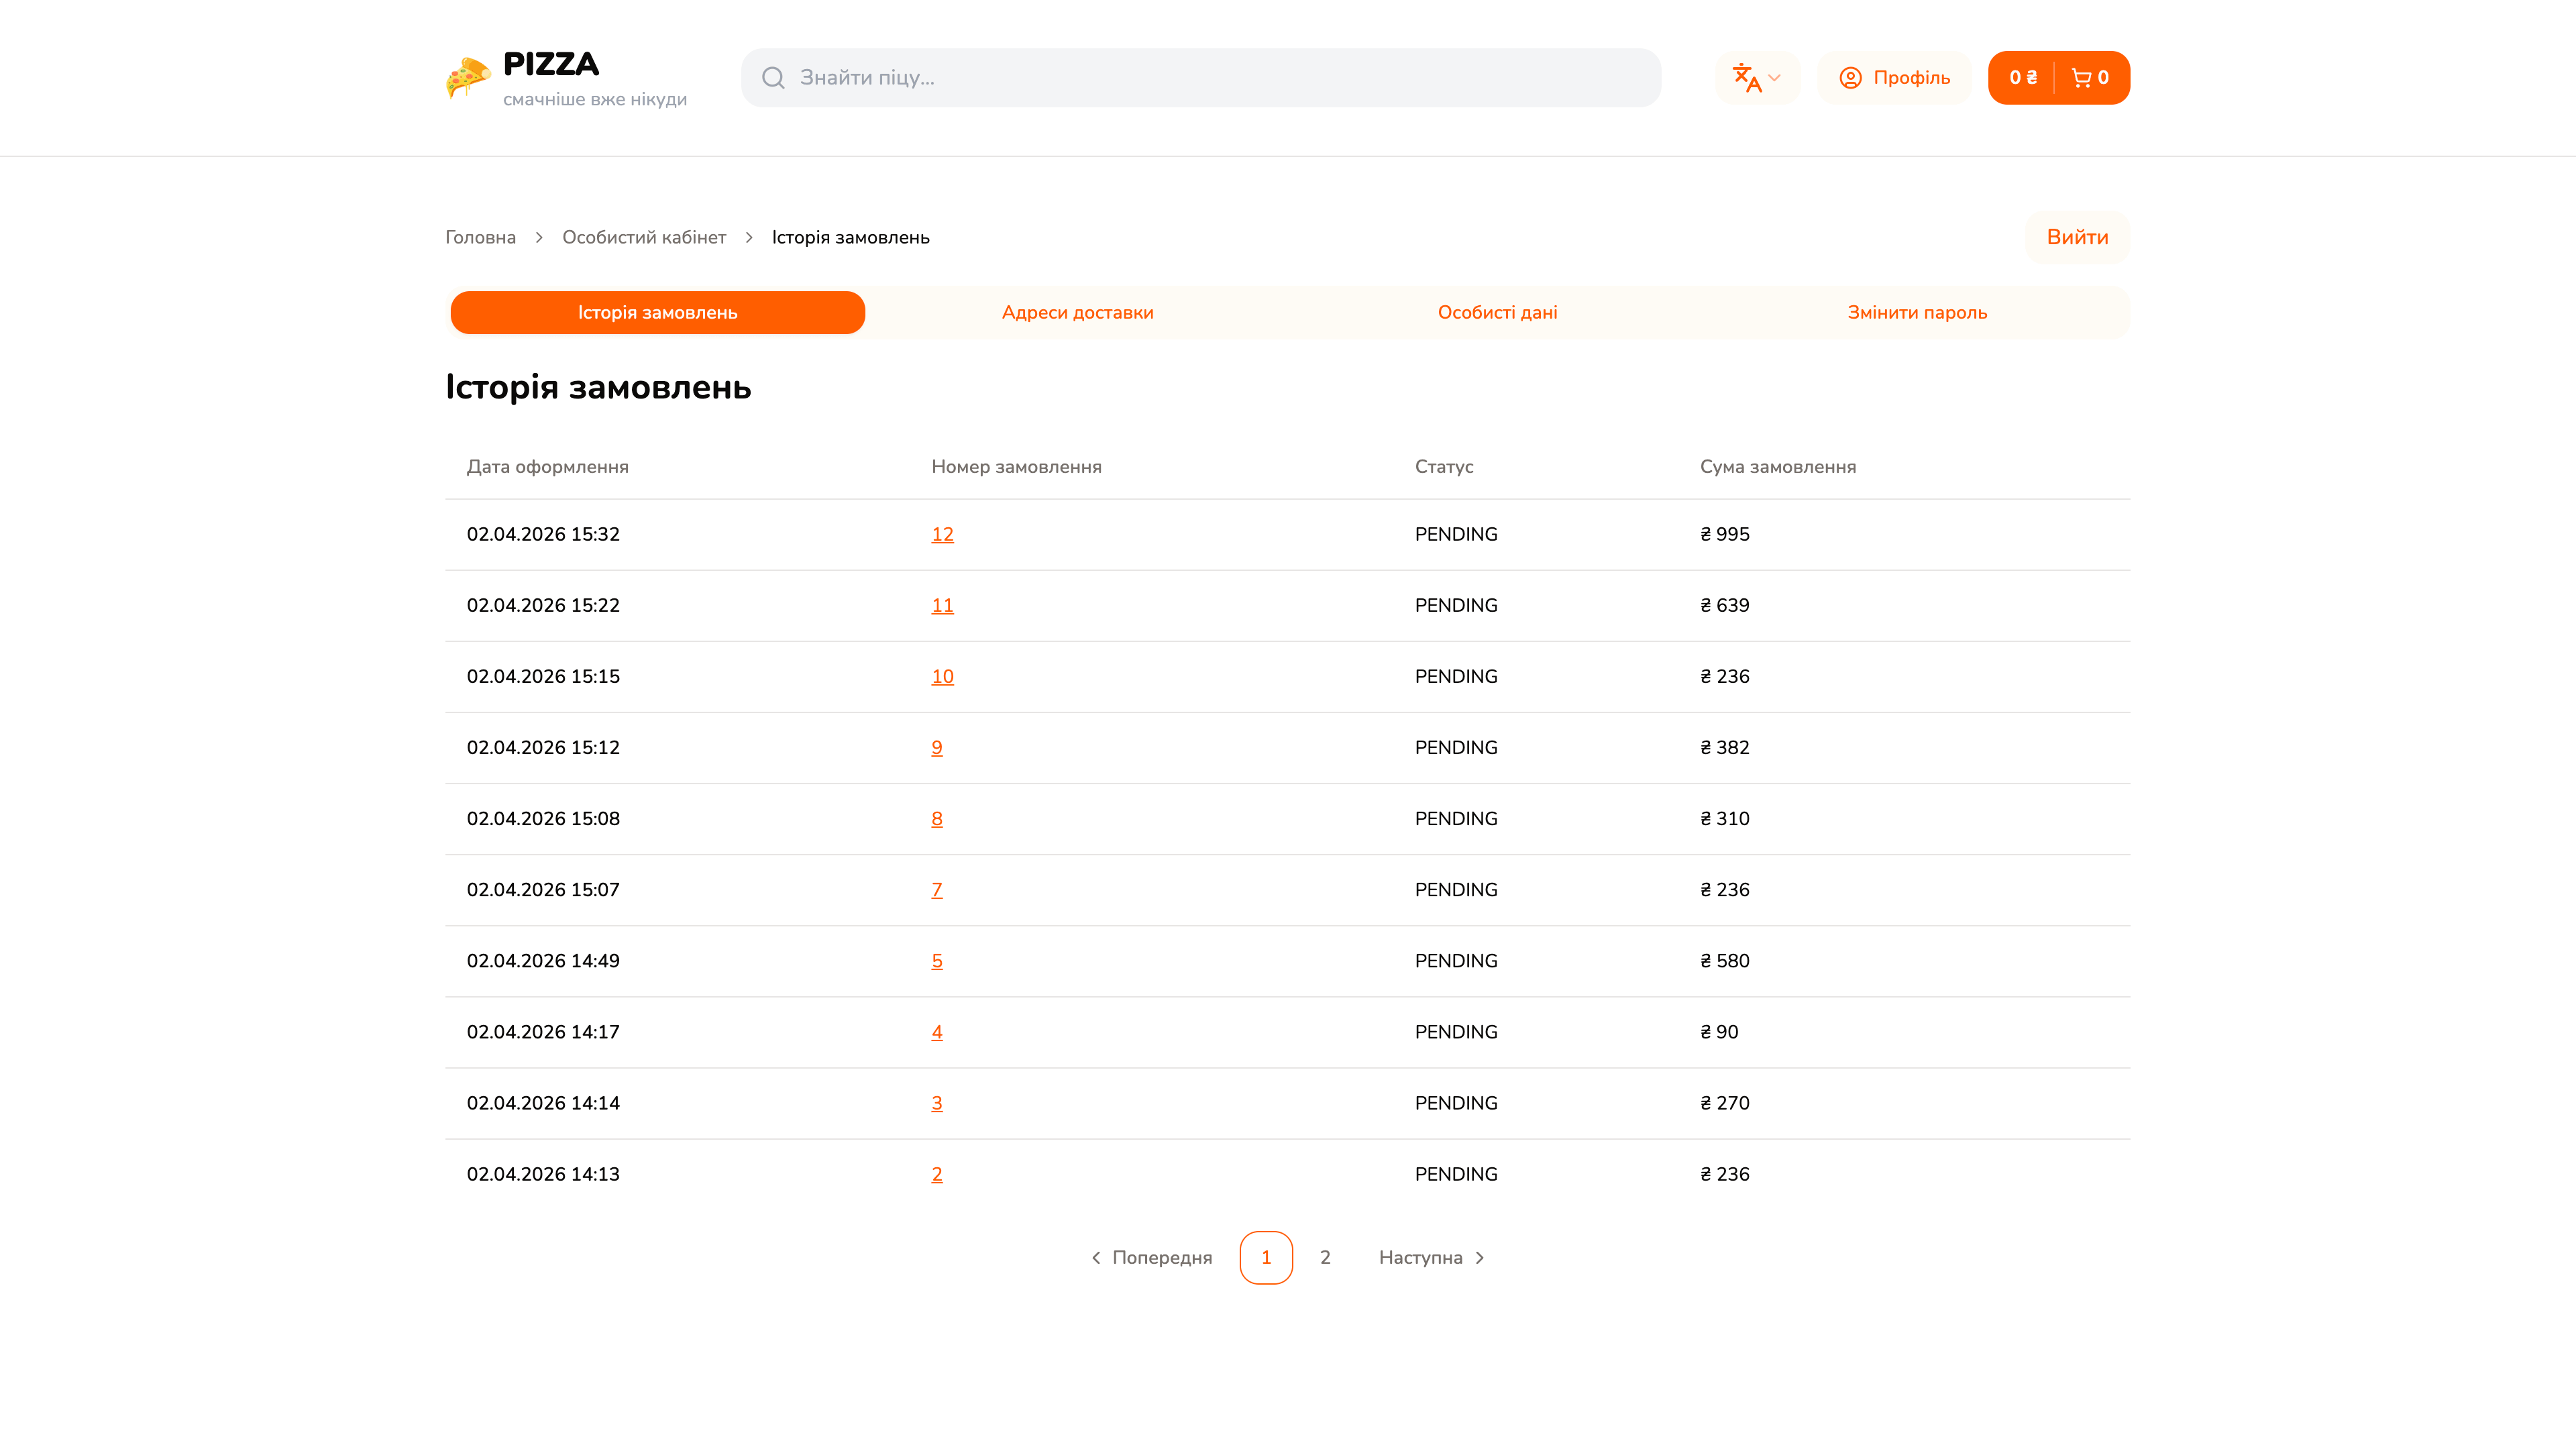Screen dimensions: 2576x1449
Task: Open order number 12
Action: click(x=942, y=534)
